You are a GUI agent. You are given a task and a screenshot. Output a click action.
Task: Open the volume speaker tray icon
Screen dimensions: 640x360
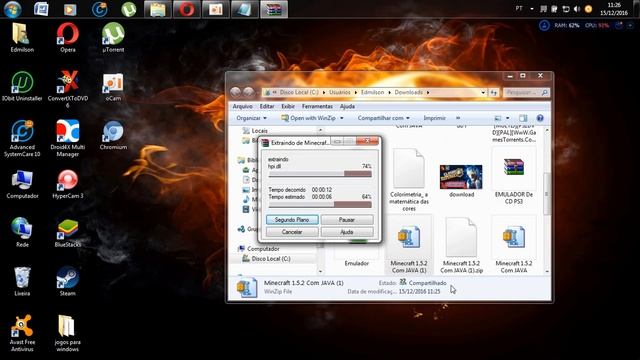tap(577, 9)
